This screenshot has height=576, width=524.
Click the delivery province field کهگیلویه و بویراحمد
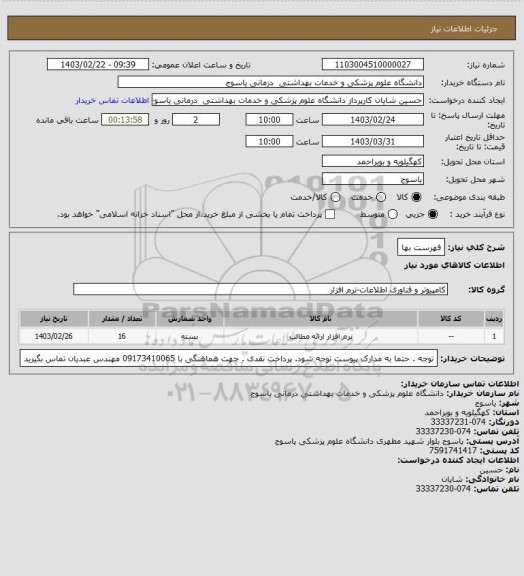pos(373,161)
